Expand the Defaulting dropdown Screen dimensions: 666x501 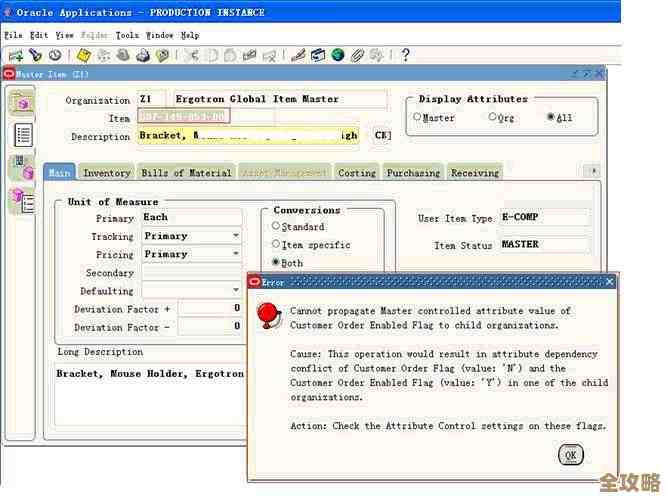point(236,290)
